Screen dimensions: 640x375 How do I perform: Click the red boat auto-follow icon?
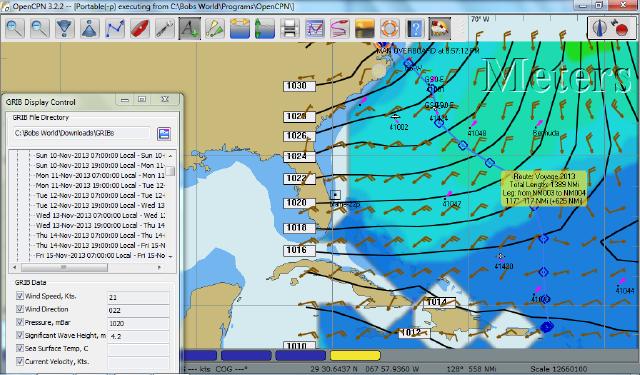click(140, 29)
